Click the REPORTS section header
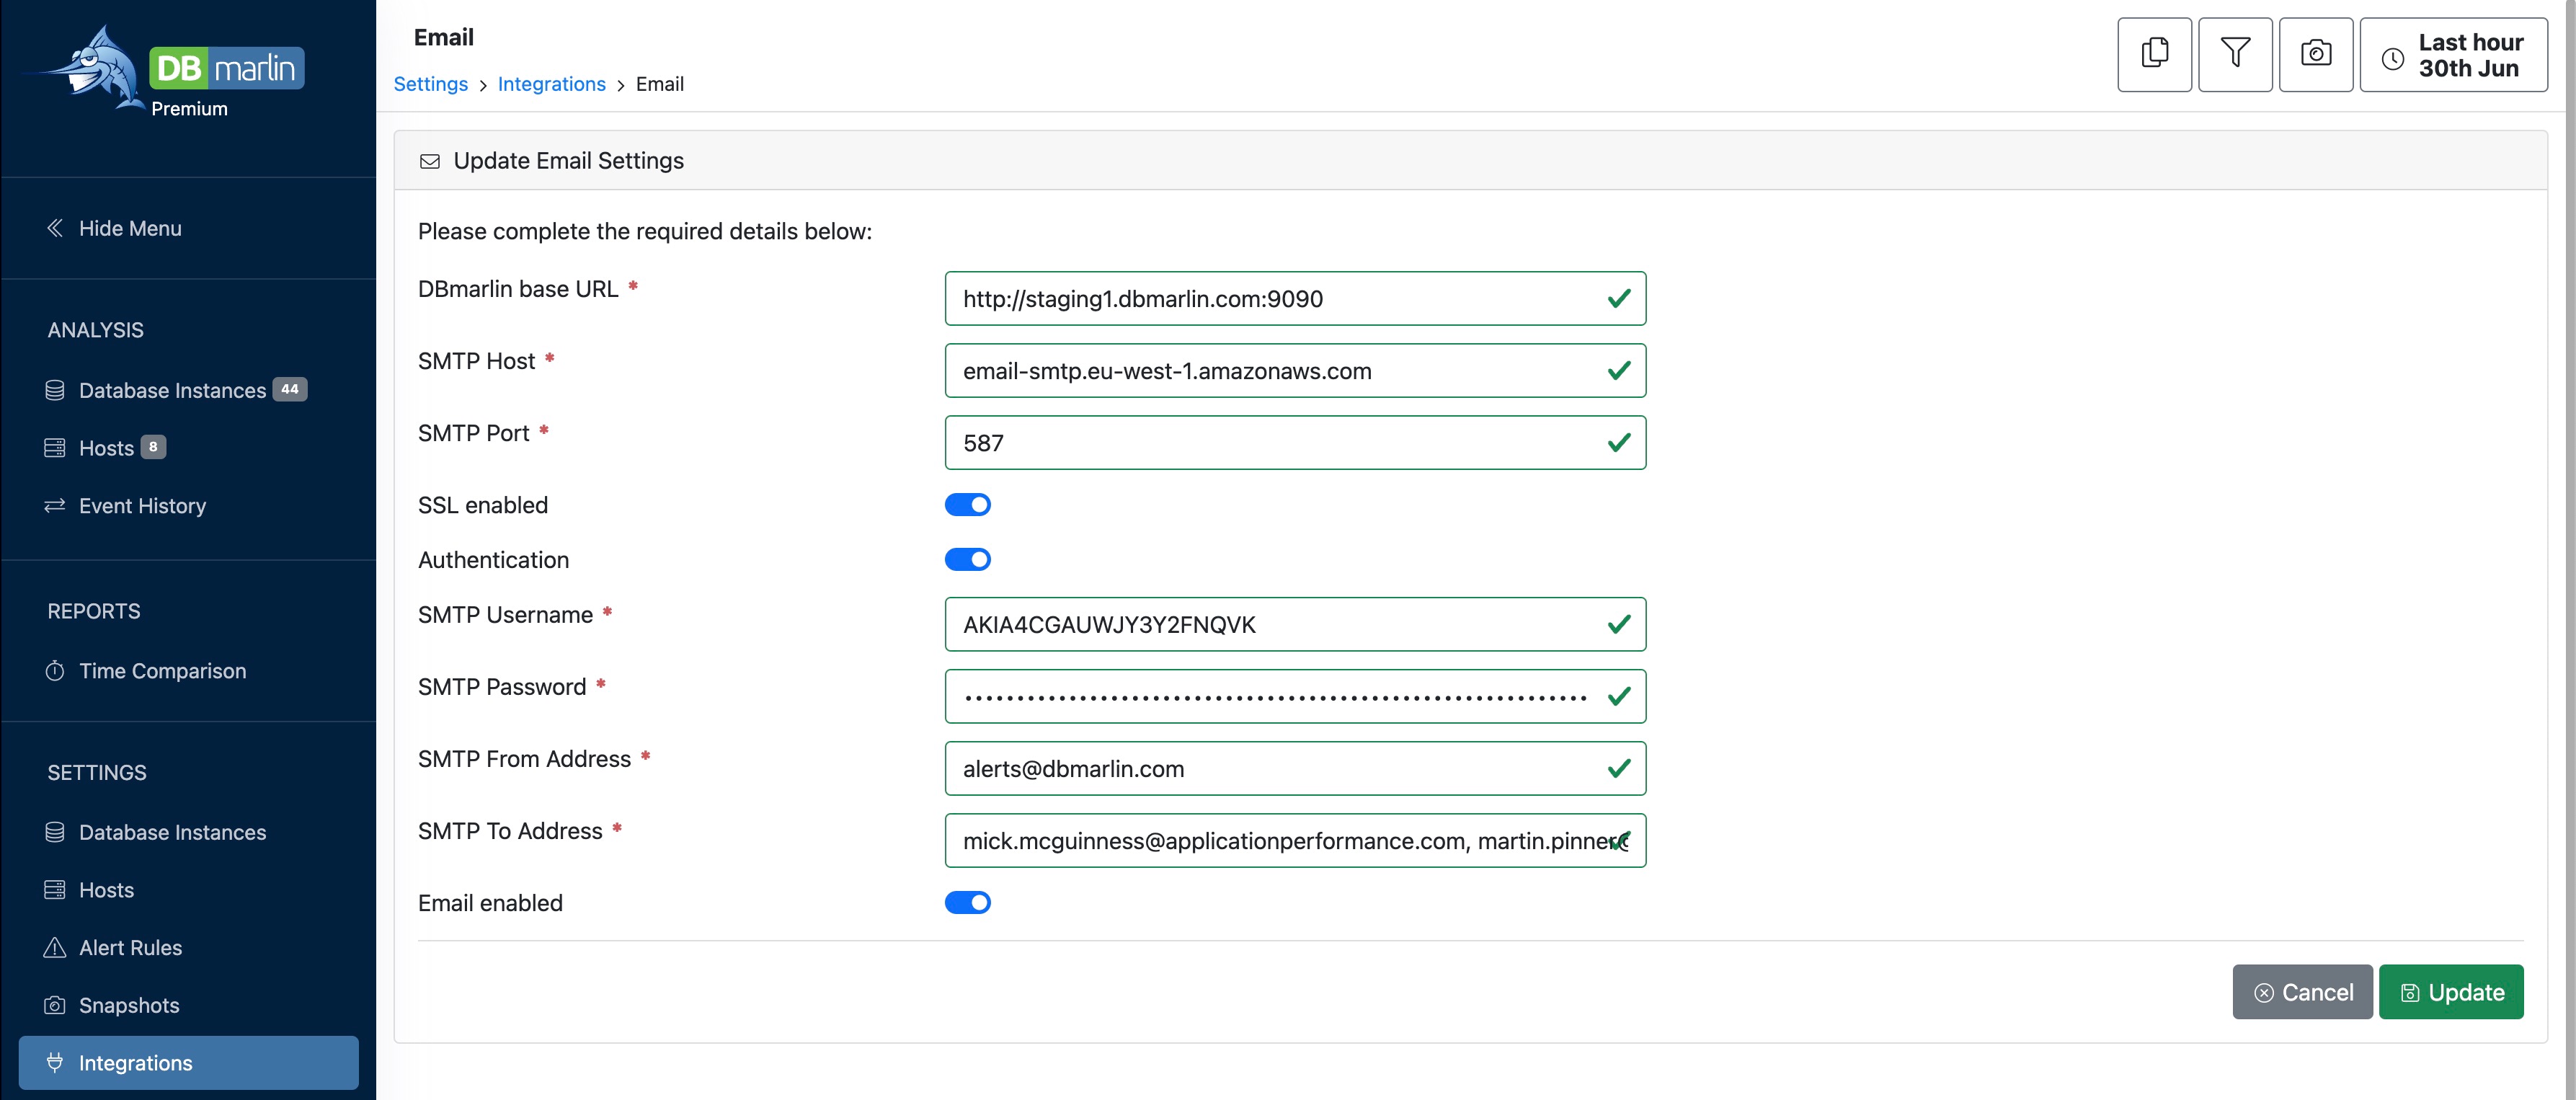 click(94, 611)
